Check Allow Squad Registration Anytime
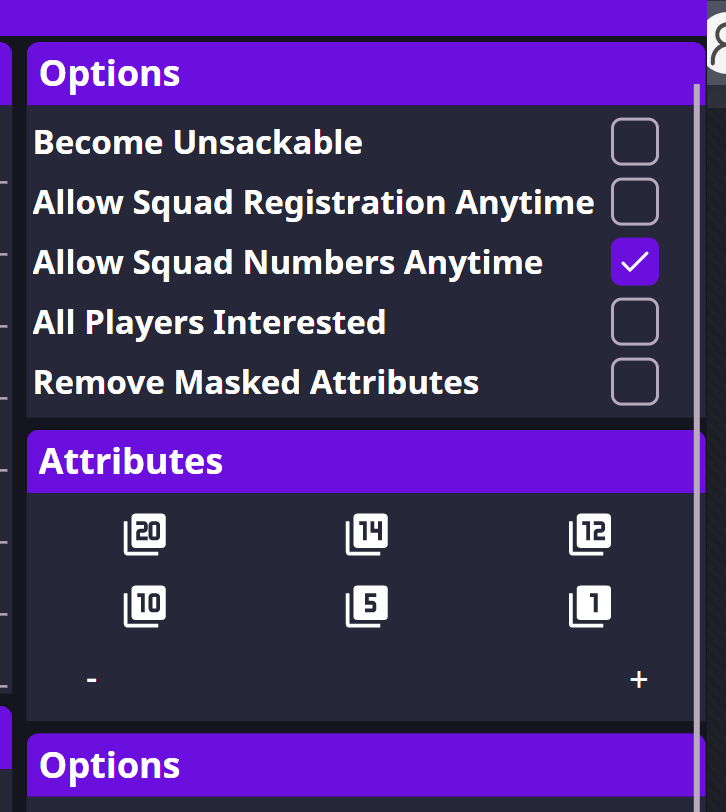The height and width of the screenshot is (812, 726). [x=635, y=201]
